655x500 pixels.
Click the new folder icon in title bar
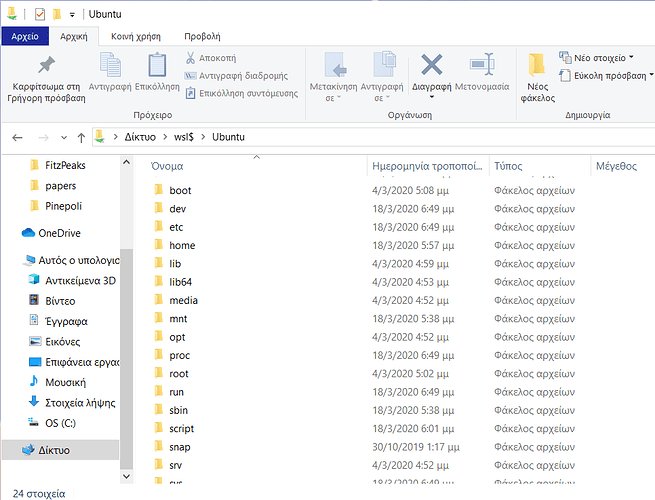click(x=57, y=14)
